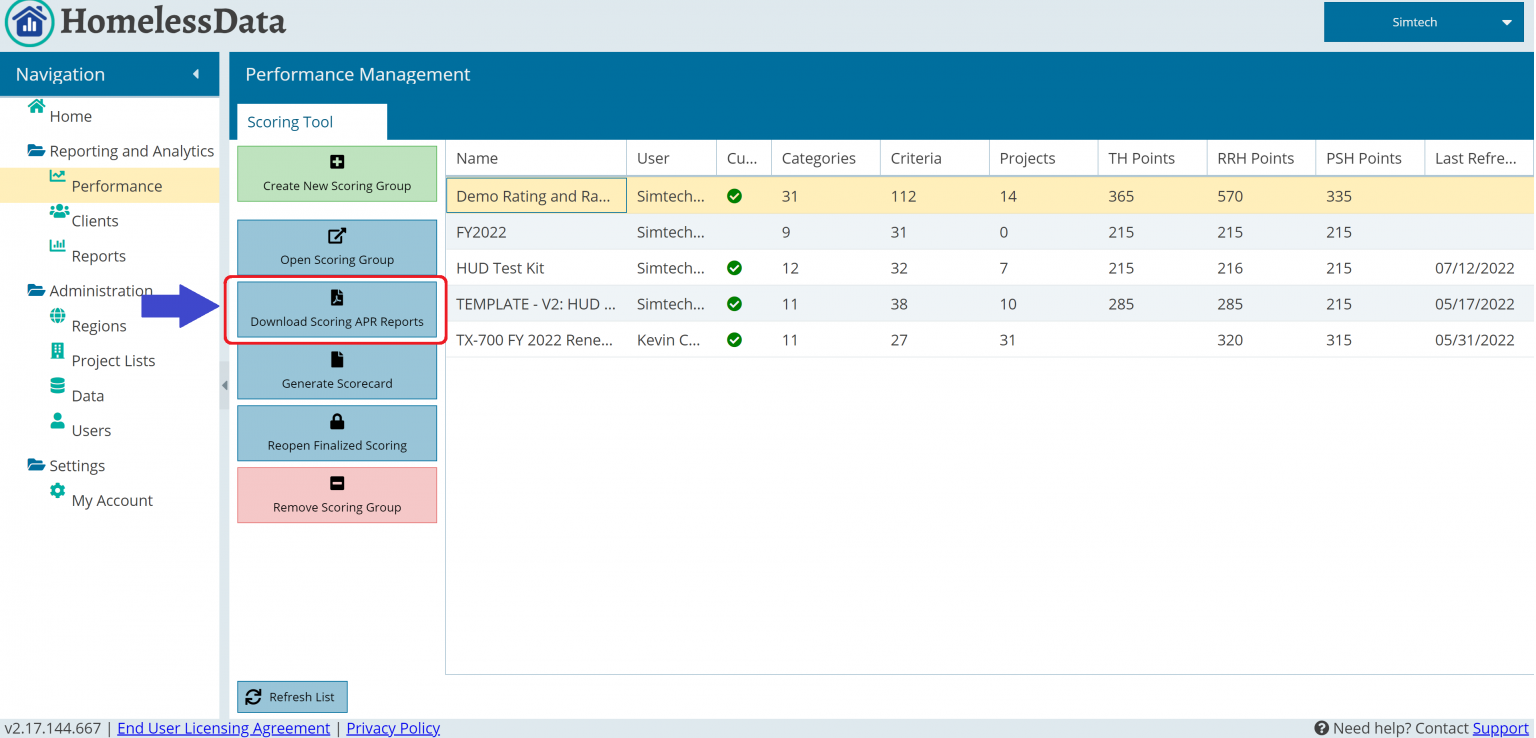Screen dimensions: 1536x738
Task: Click the My Account gear icon
Action: click(x=58, y=491)
